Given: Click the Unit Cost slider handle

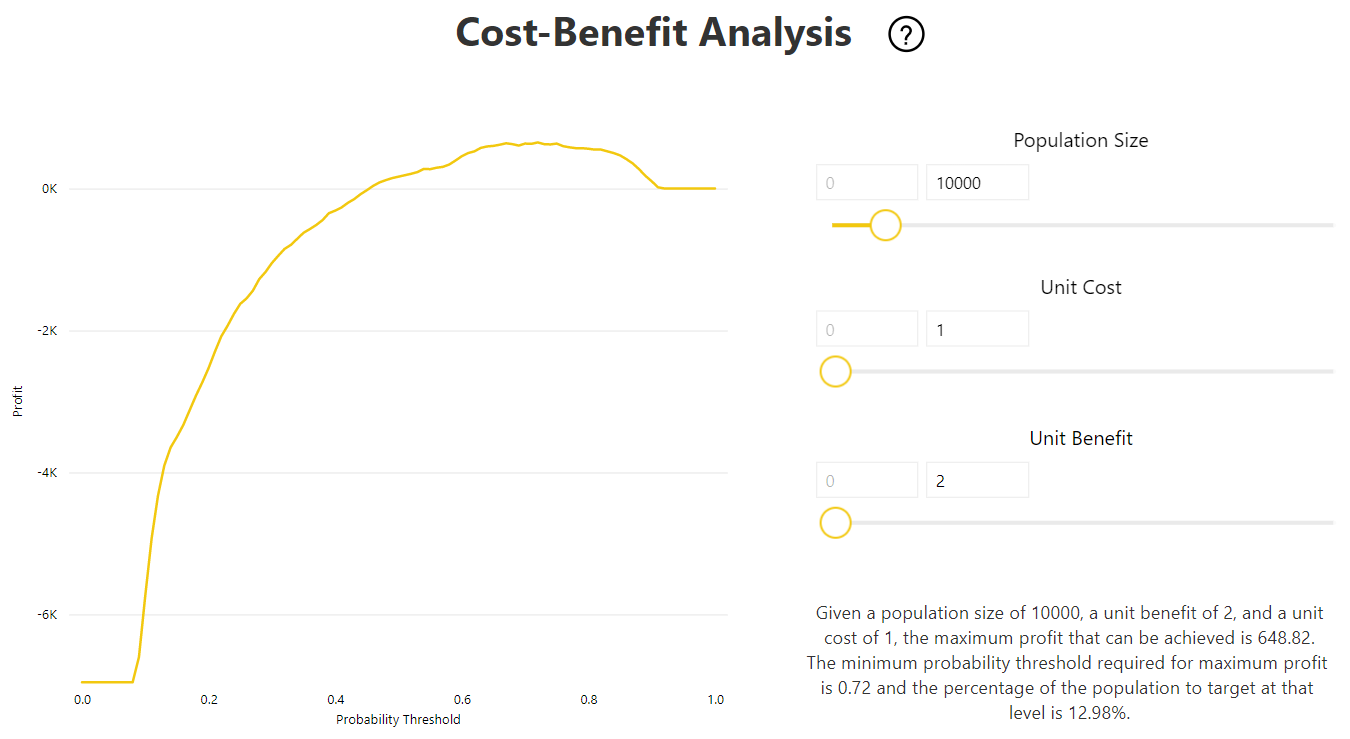Looking at the screenshot, I should [835, 372].
